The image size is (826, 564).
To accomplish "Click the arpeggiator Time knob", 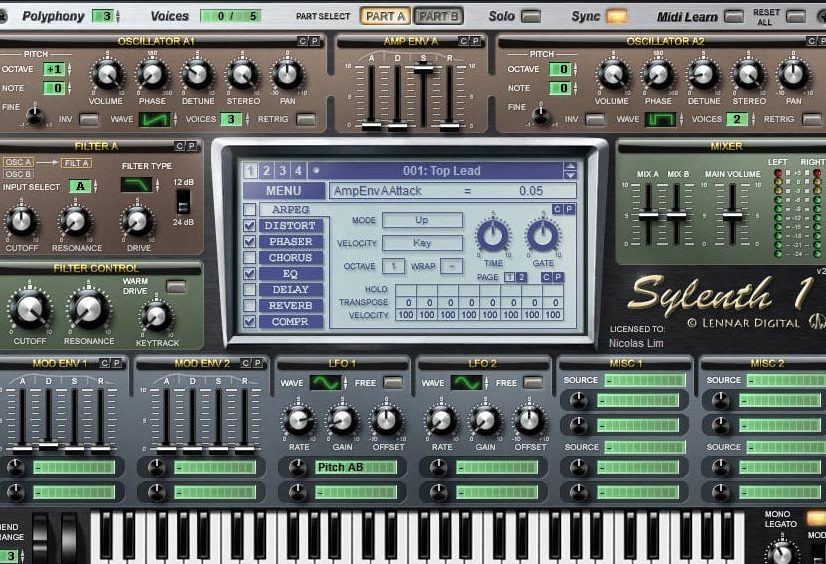I will coord(493,235).
